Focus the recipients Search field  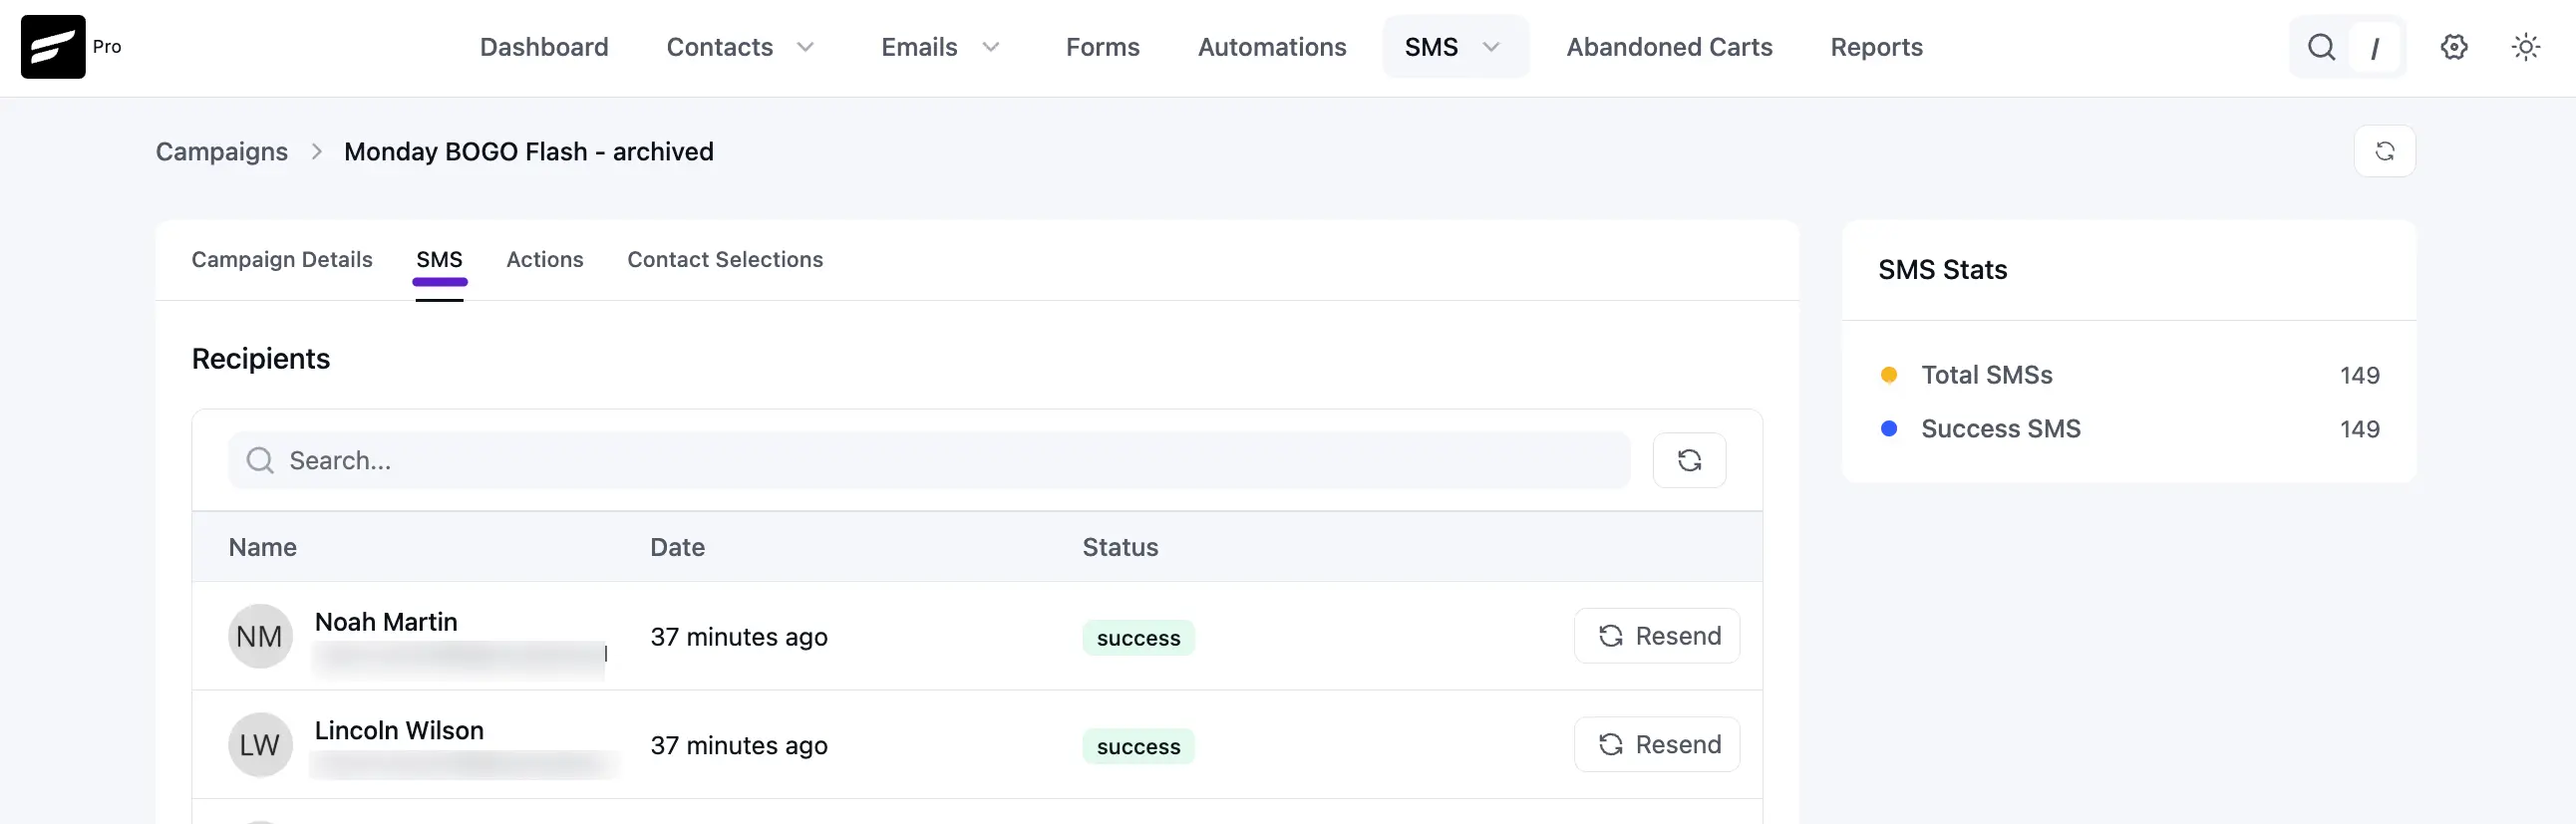929,460
